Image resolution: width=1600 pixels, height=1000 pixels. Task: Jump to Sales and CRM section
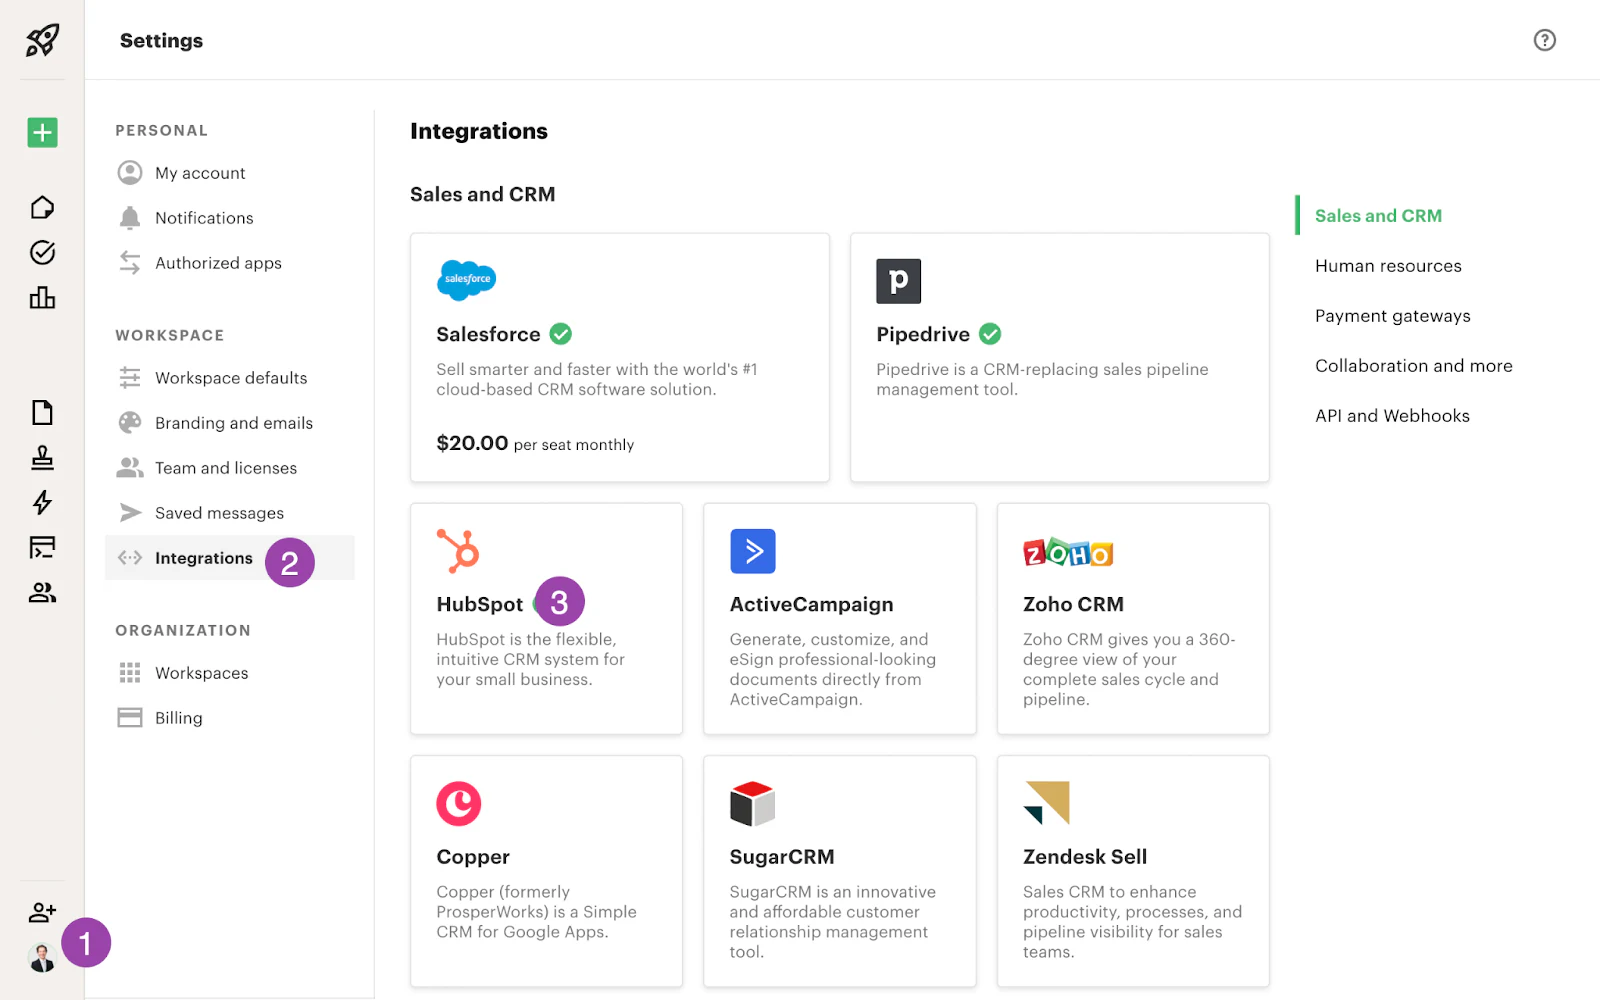coord(1378,216)
